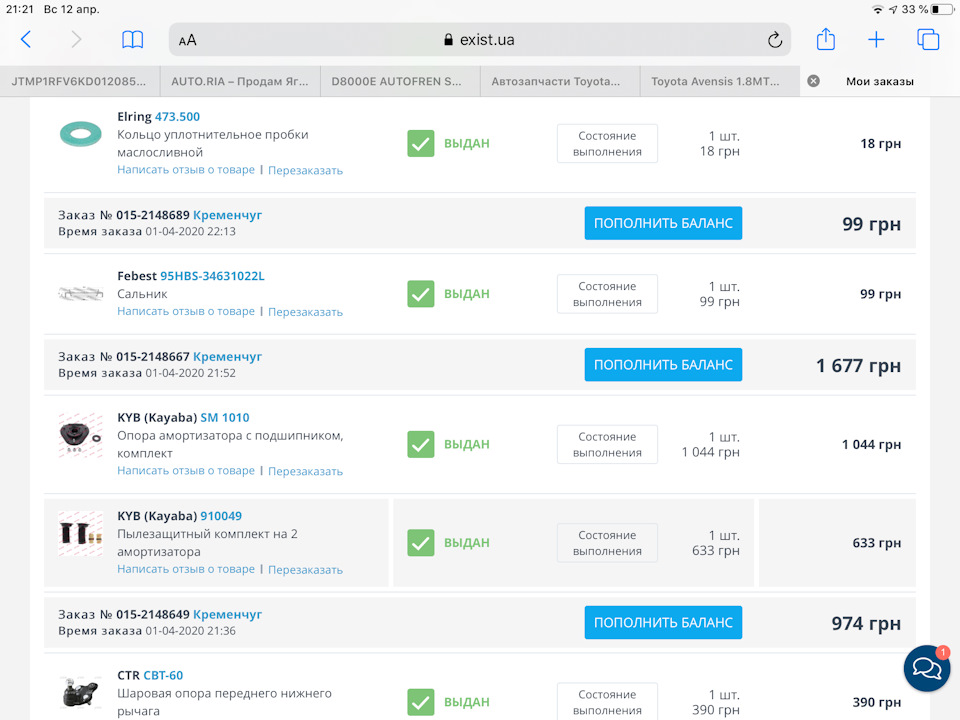The height and width of the screenshot is (720, 960).
Task: Select order total 974 грн
Action: (x=866, y=623)
